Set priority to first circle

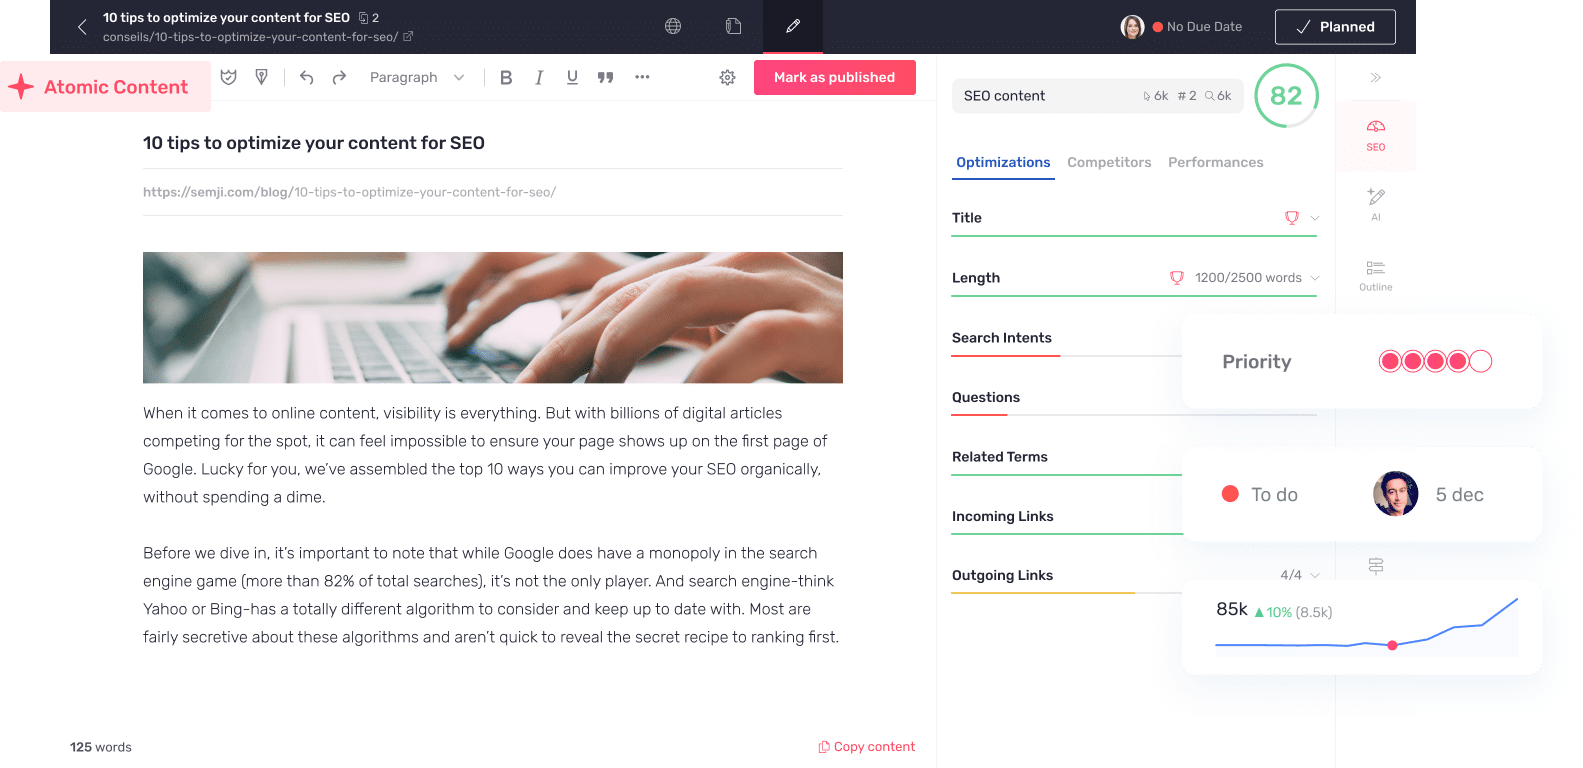click(1390, 361)
